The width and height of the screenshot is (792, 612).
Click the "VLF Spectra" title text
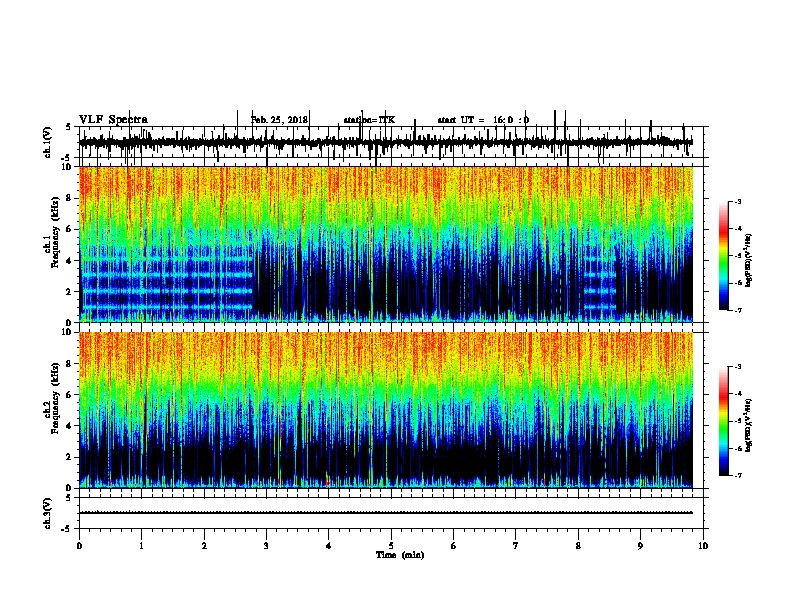click(113, 120)
